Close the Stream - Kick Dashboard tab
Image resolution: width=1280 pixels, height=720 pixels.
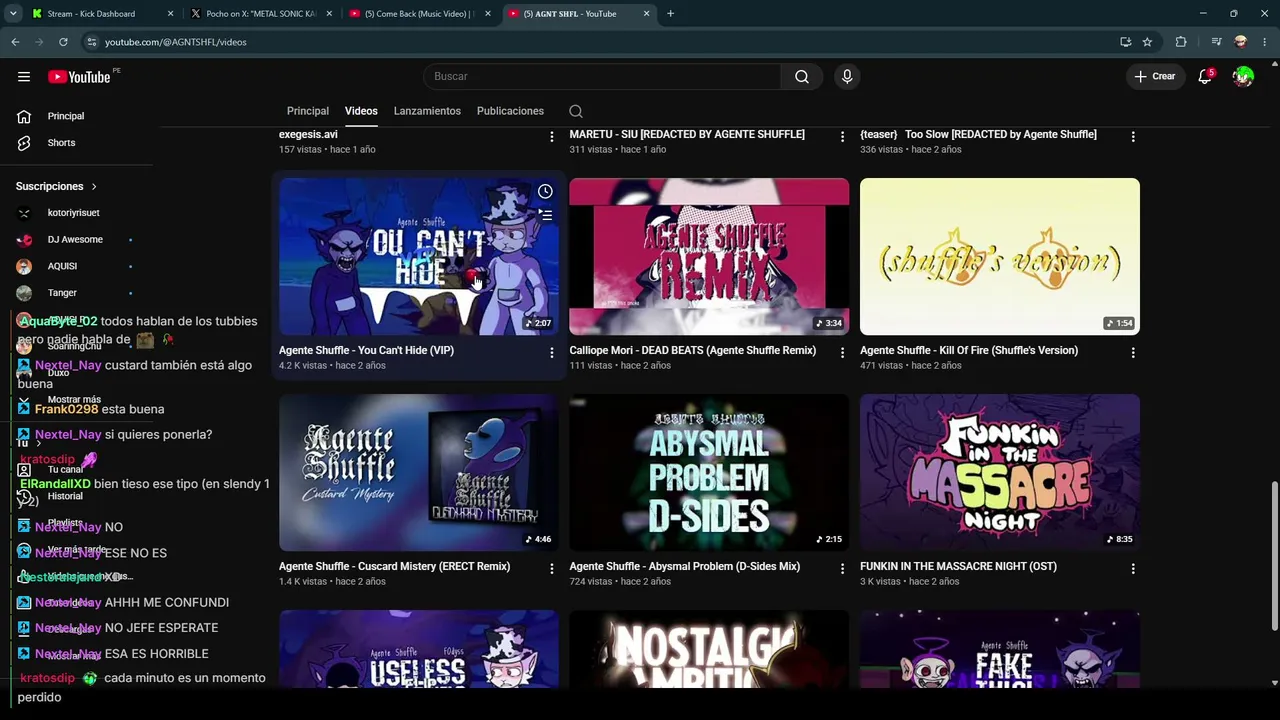click(170, 14)
